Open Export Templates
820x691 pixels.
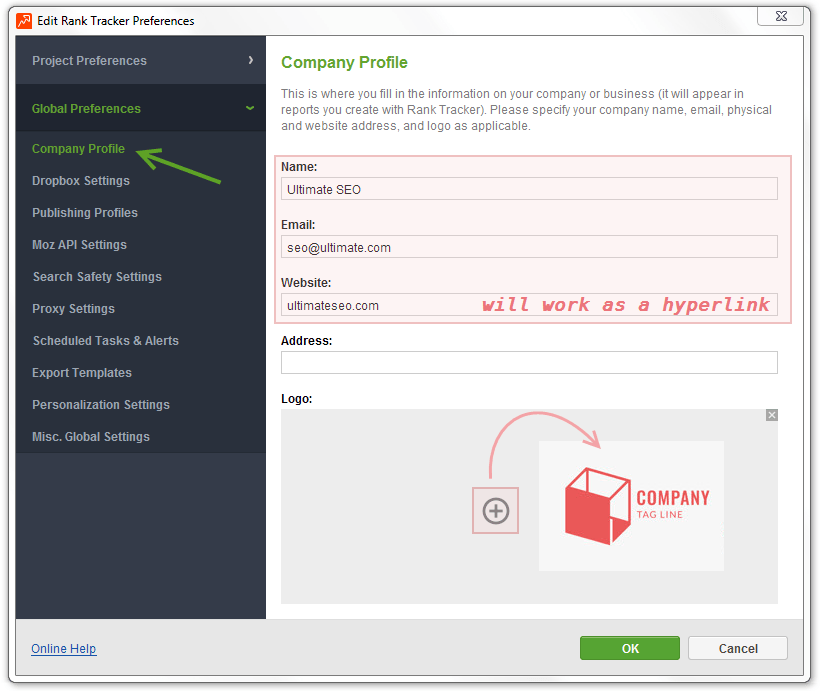click(82, 372)
